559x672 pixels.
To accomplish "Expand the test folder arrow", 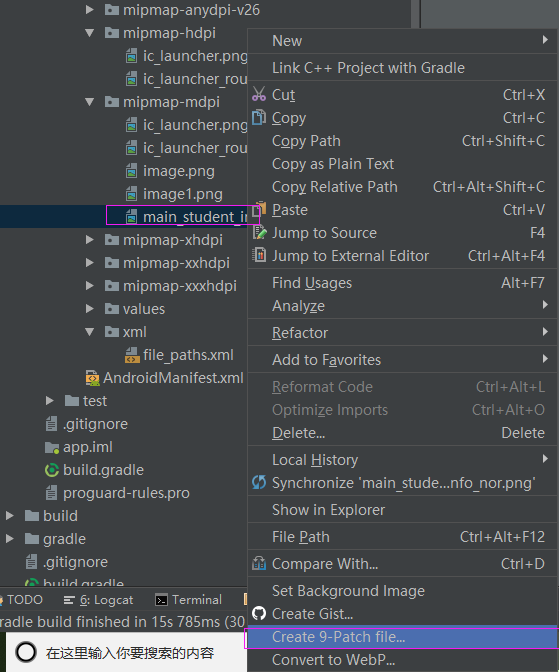I will (x=50, y=401).
